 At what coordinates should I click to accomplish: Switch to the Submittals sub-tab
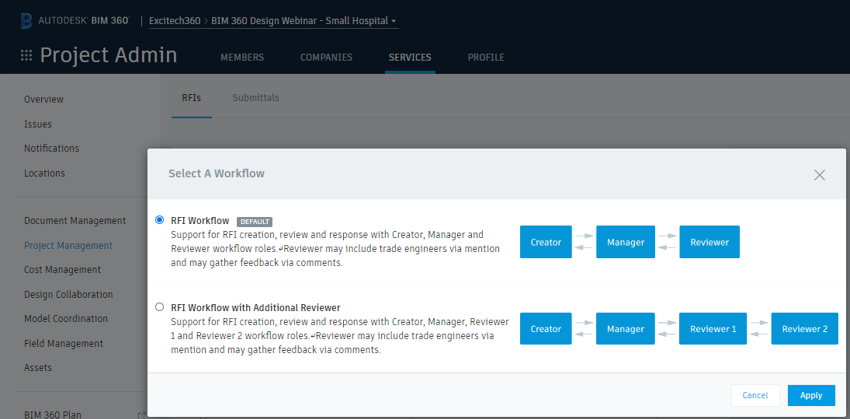click(x=256, y=98)
